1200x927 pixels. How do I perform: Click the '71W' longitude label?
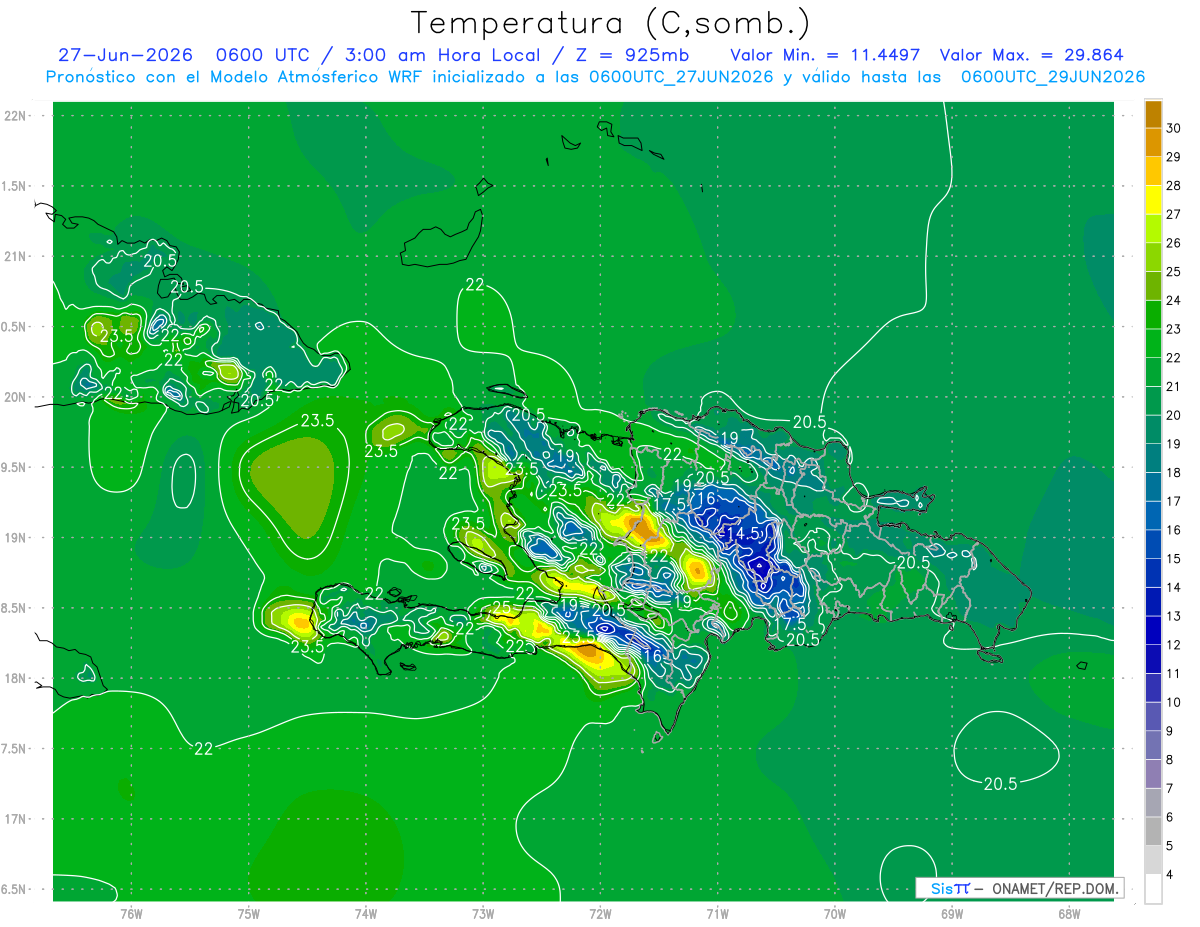coord(717,913)
